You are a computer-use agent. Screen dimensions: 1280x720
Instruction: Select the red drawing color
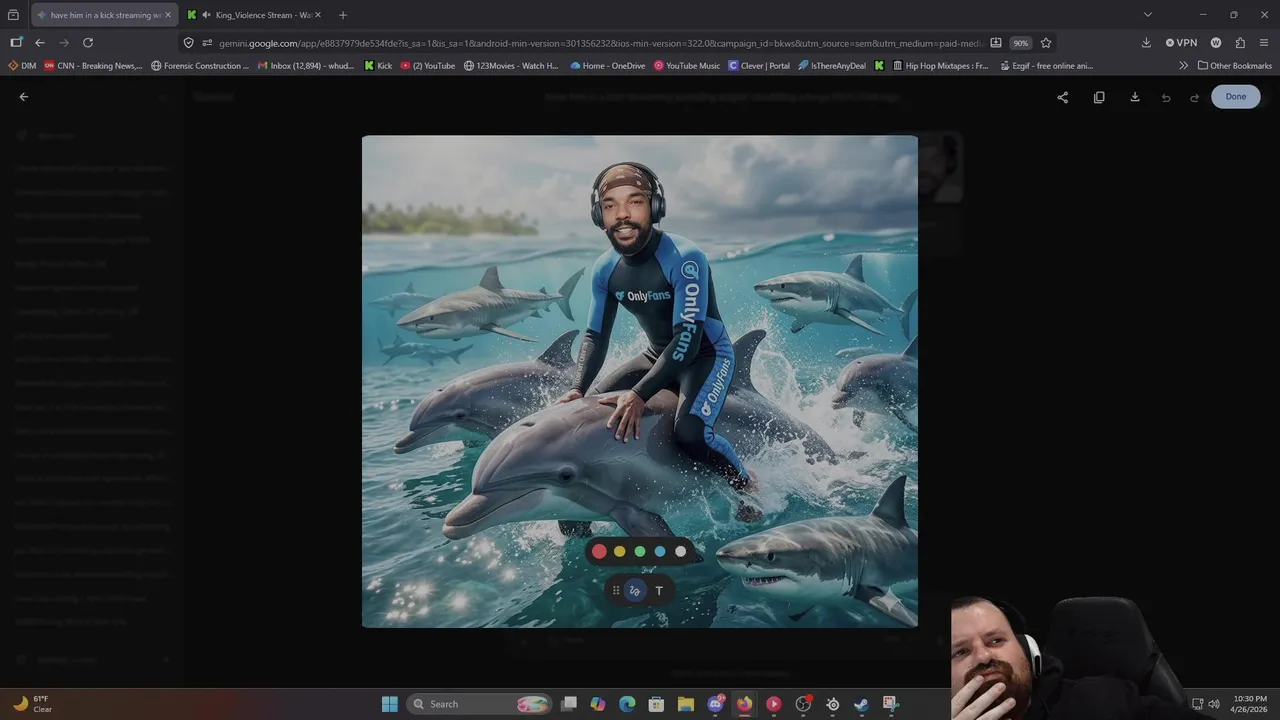tap(599, 551)
